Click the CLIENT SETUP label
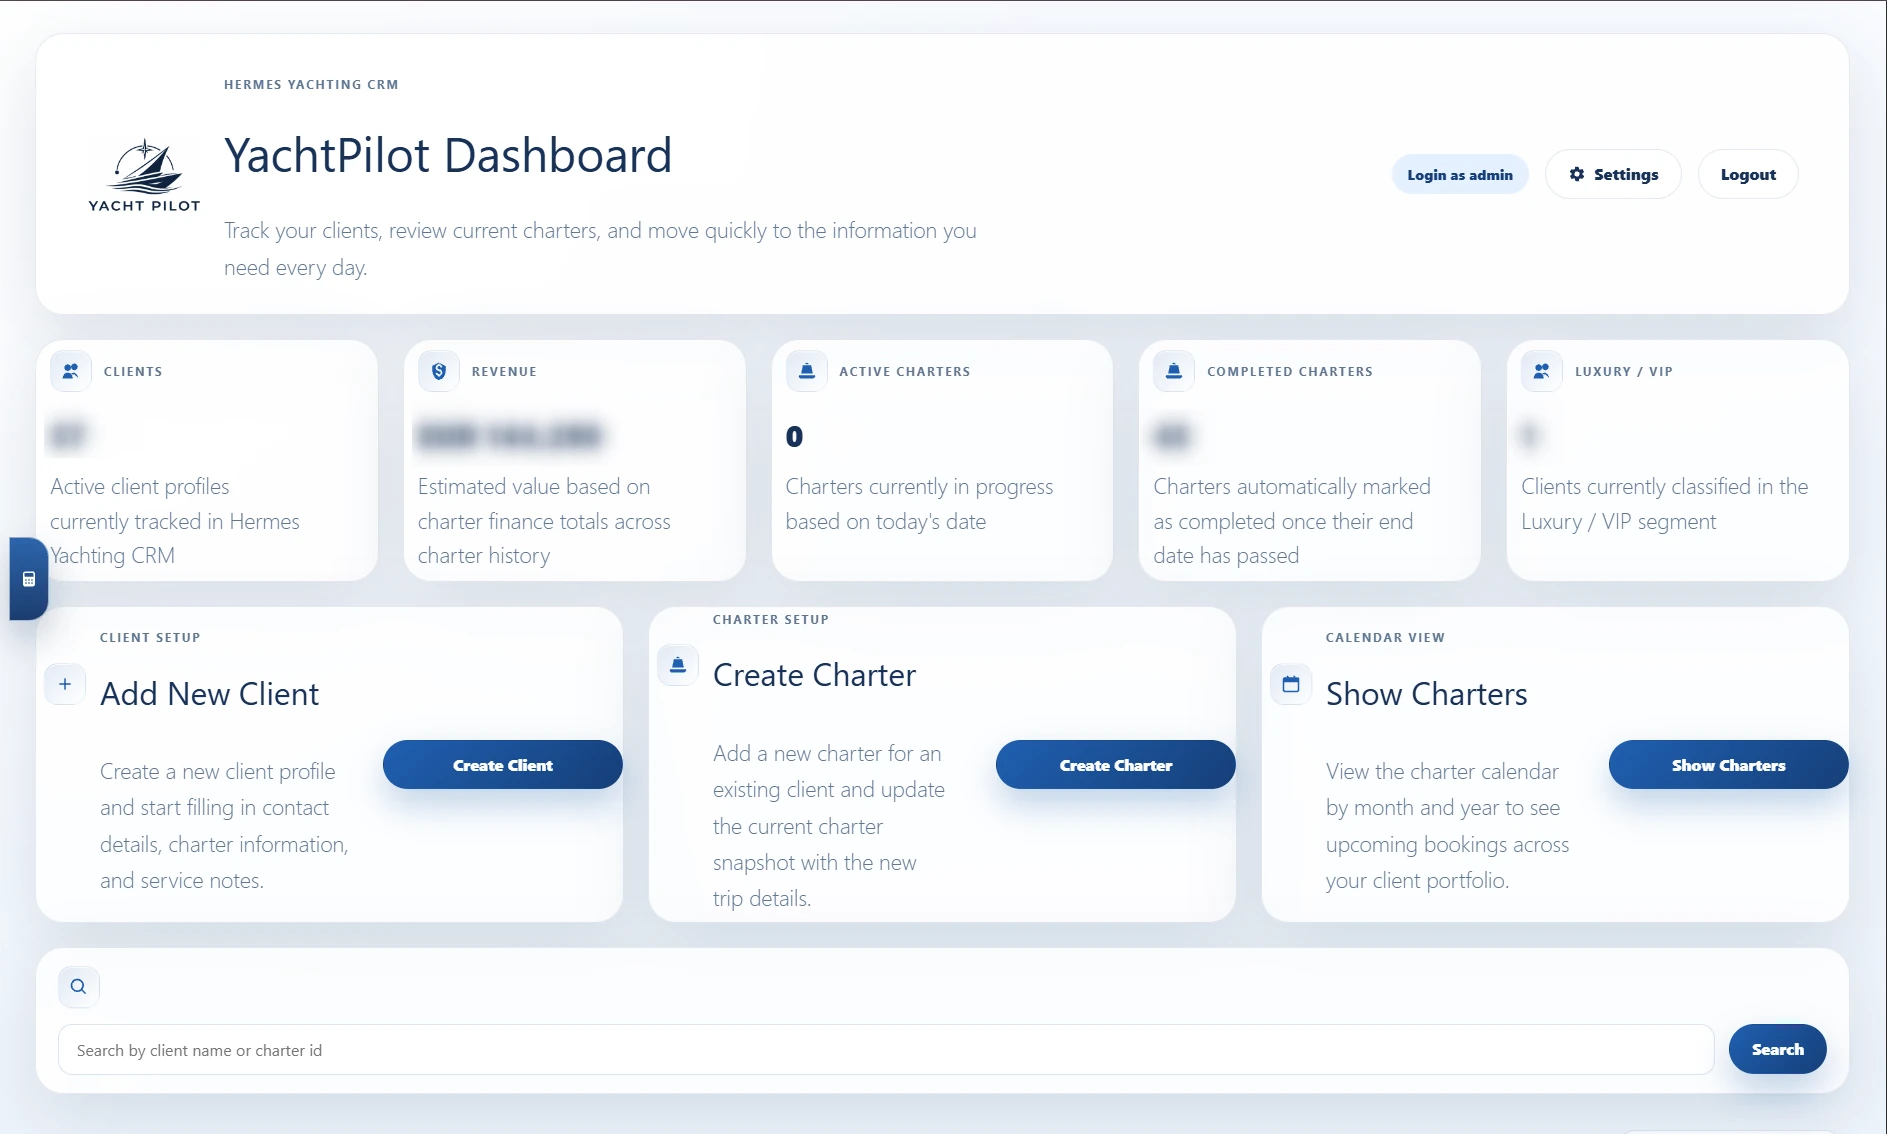Screen dimensions: 1887x1134 150,638
